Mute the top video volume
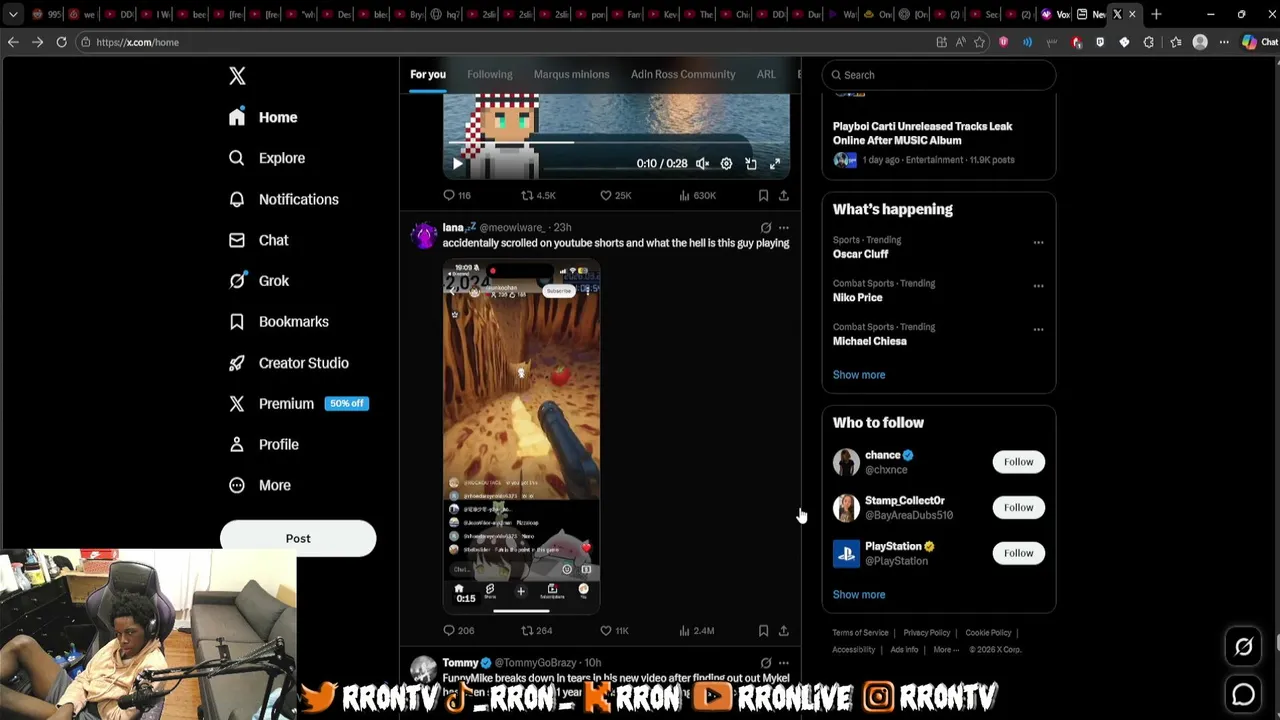Screen dimensions: 1280x720 coord(702,164)
